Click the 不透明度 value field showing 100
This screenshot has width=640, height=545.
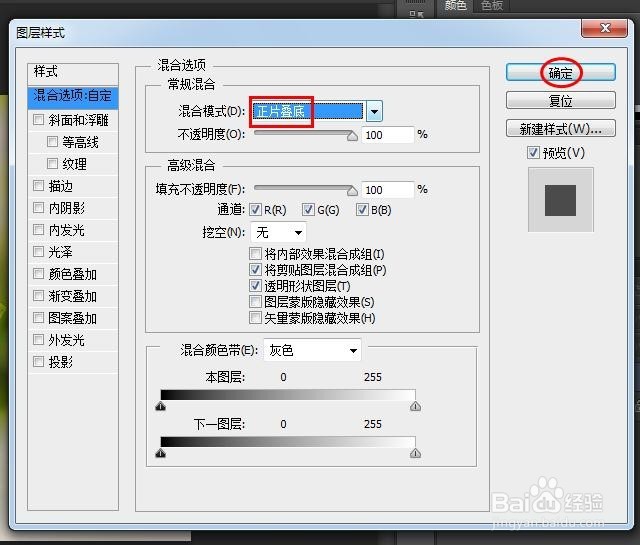click(388, 135)
